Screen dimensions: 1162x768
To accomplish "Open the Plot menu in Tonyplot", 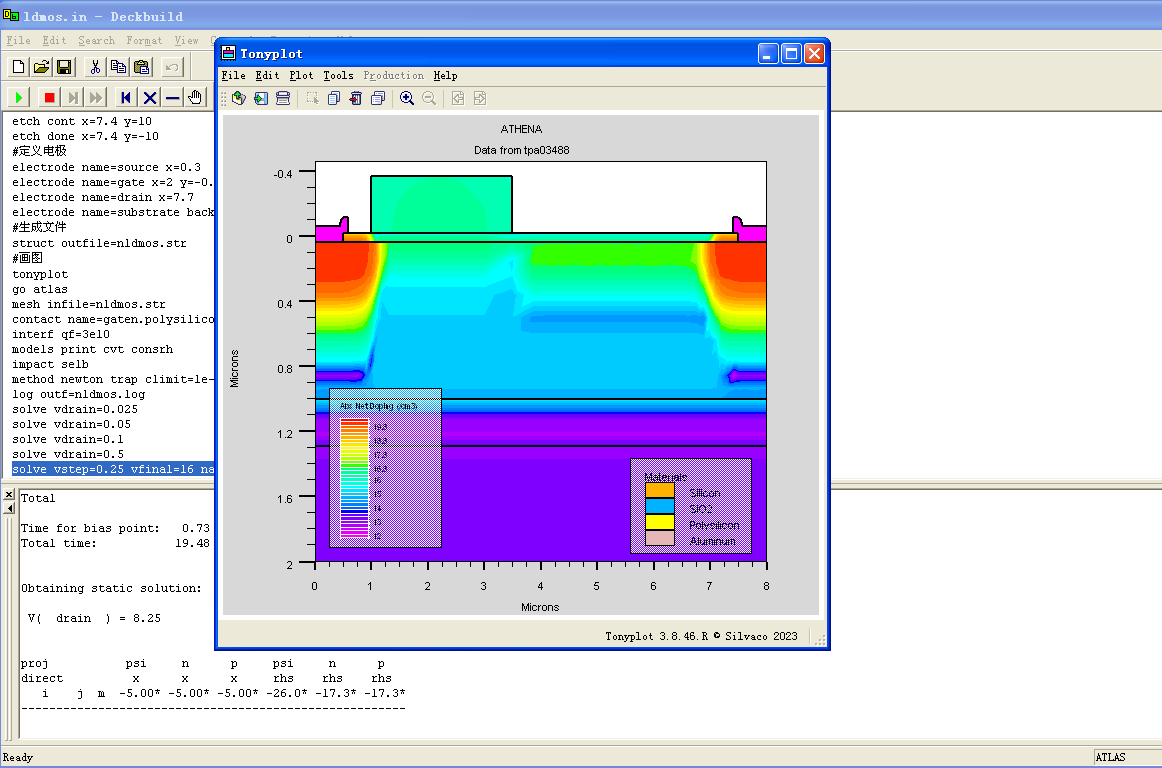I will click(x=300, y=75).
